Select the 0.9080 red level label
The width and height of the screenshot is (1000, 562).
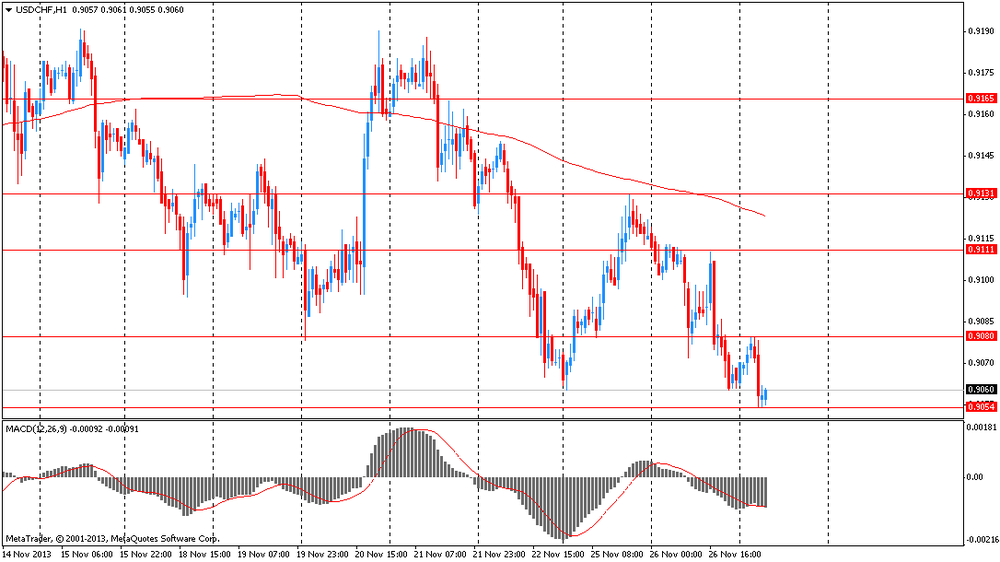980,336
